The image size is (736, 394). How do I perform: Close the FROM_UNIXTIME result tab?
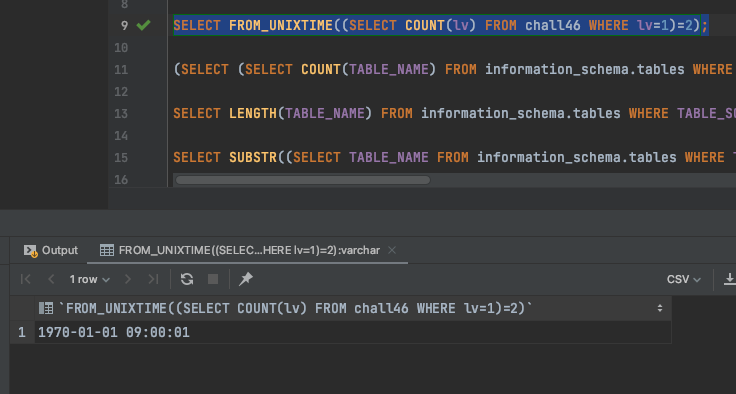click(x=392, y=250)
